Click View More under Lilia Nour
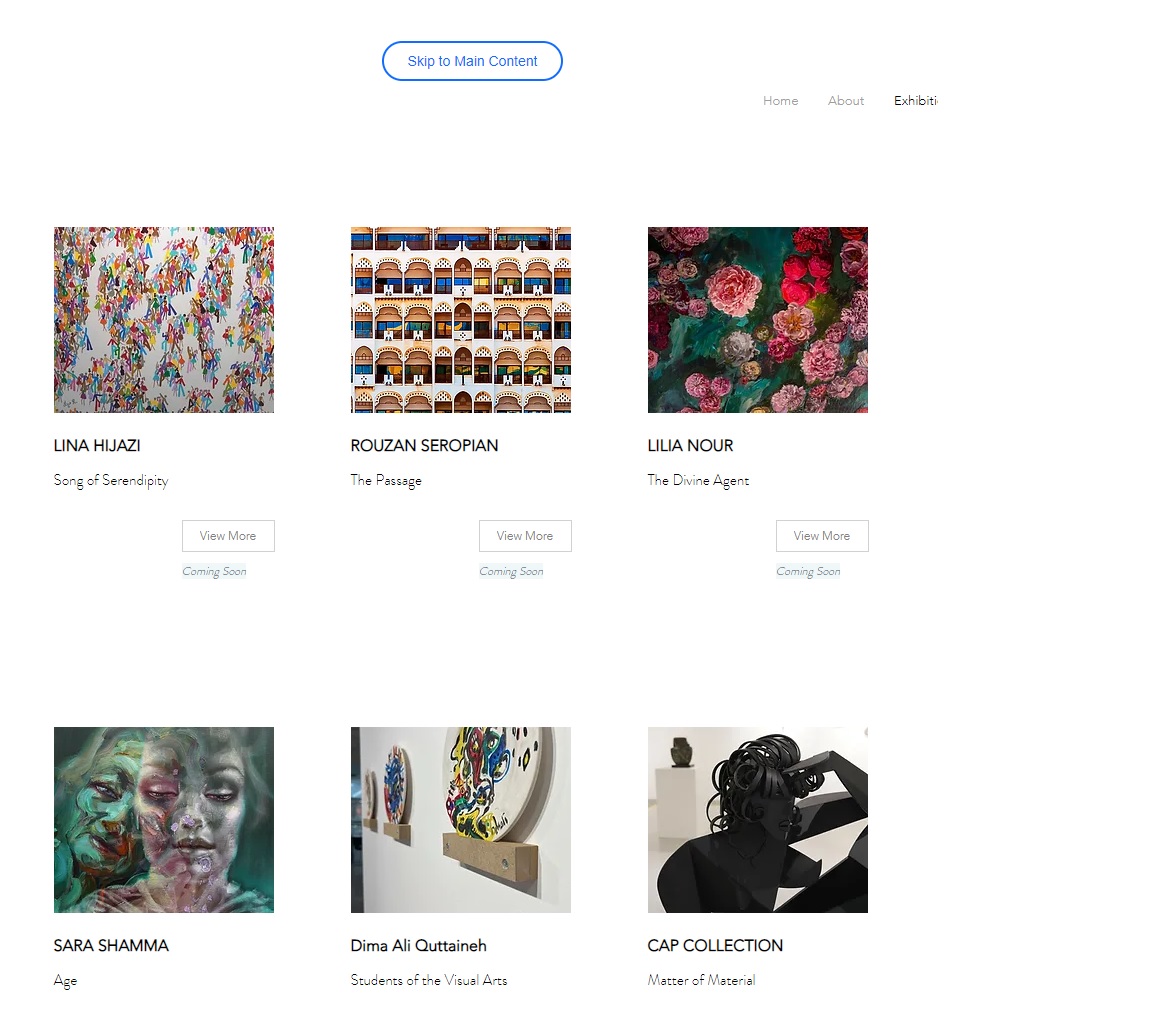The height and width of the screenshot is (1009, 1152). 821,536
